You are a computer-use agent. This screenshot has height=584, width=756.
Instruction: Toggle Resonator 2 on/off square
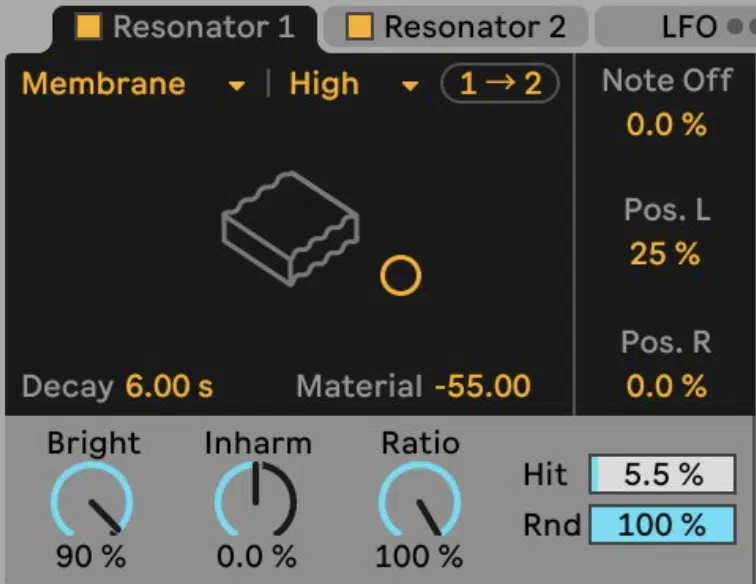pyautogui.click(x=360, y=26)
